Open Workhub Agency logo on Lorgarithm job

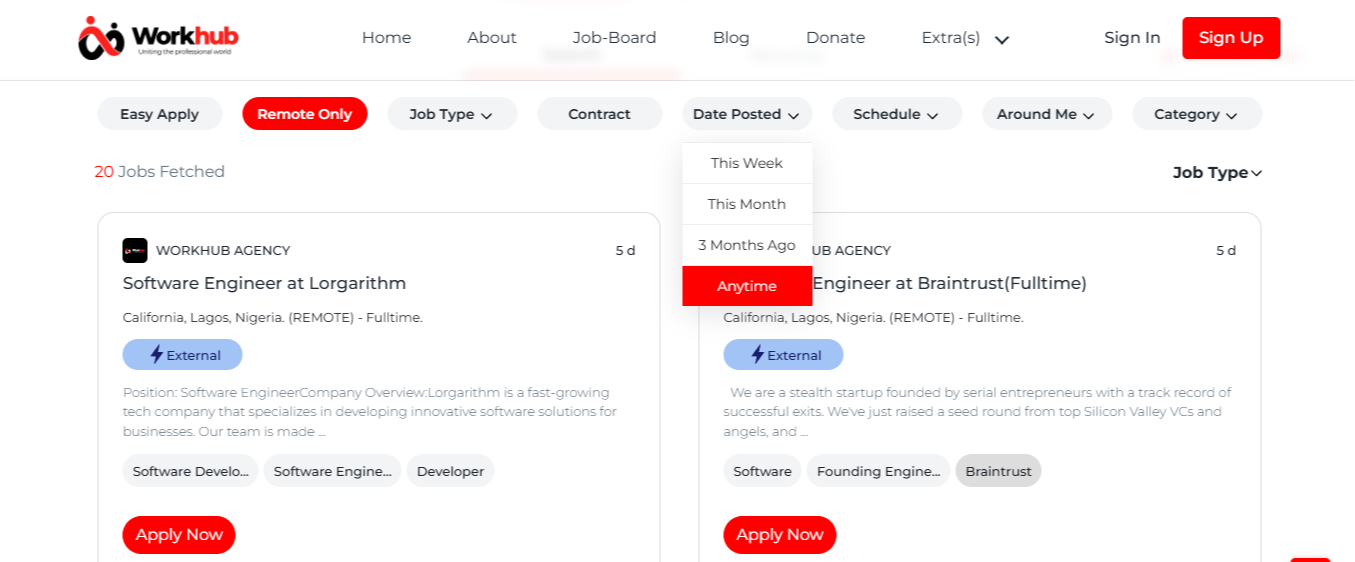coord(135,250)
